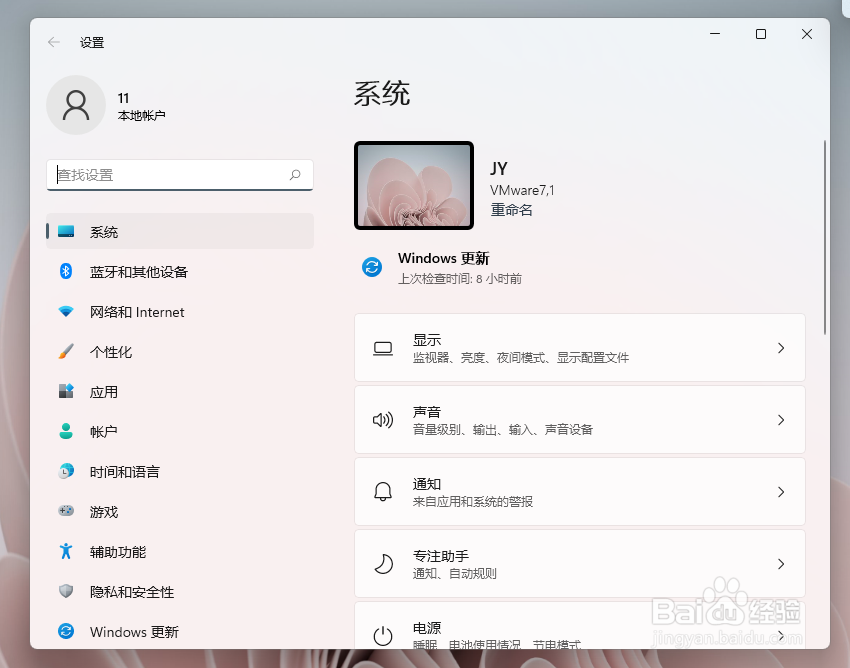850x668 pixels.
Task: Click the gamepad 游戏 icon
Action: (x=66, y=511)
